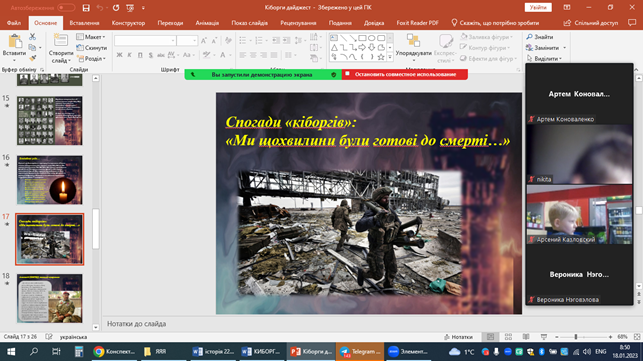Open Telegram from the taskbar
The width and height of the screenshot is (643, 361).
click(360, 352)
